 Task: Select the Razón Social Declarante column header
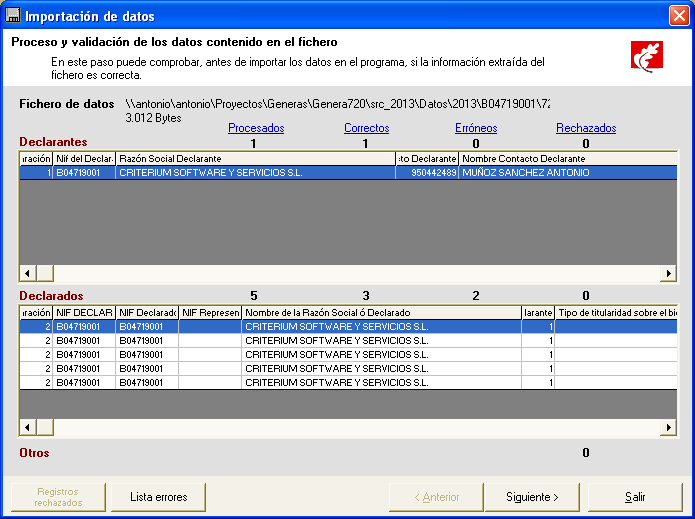[x=255, y=159]
